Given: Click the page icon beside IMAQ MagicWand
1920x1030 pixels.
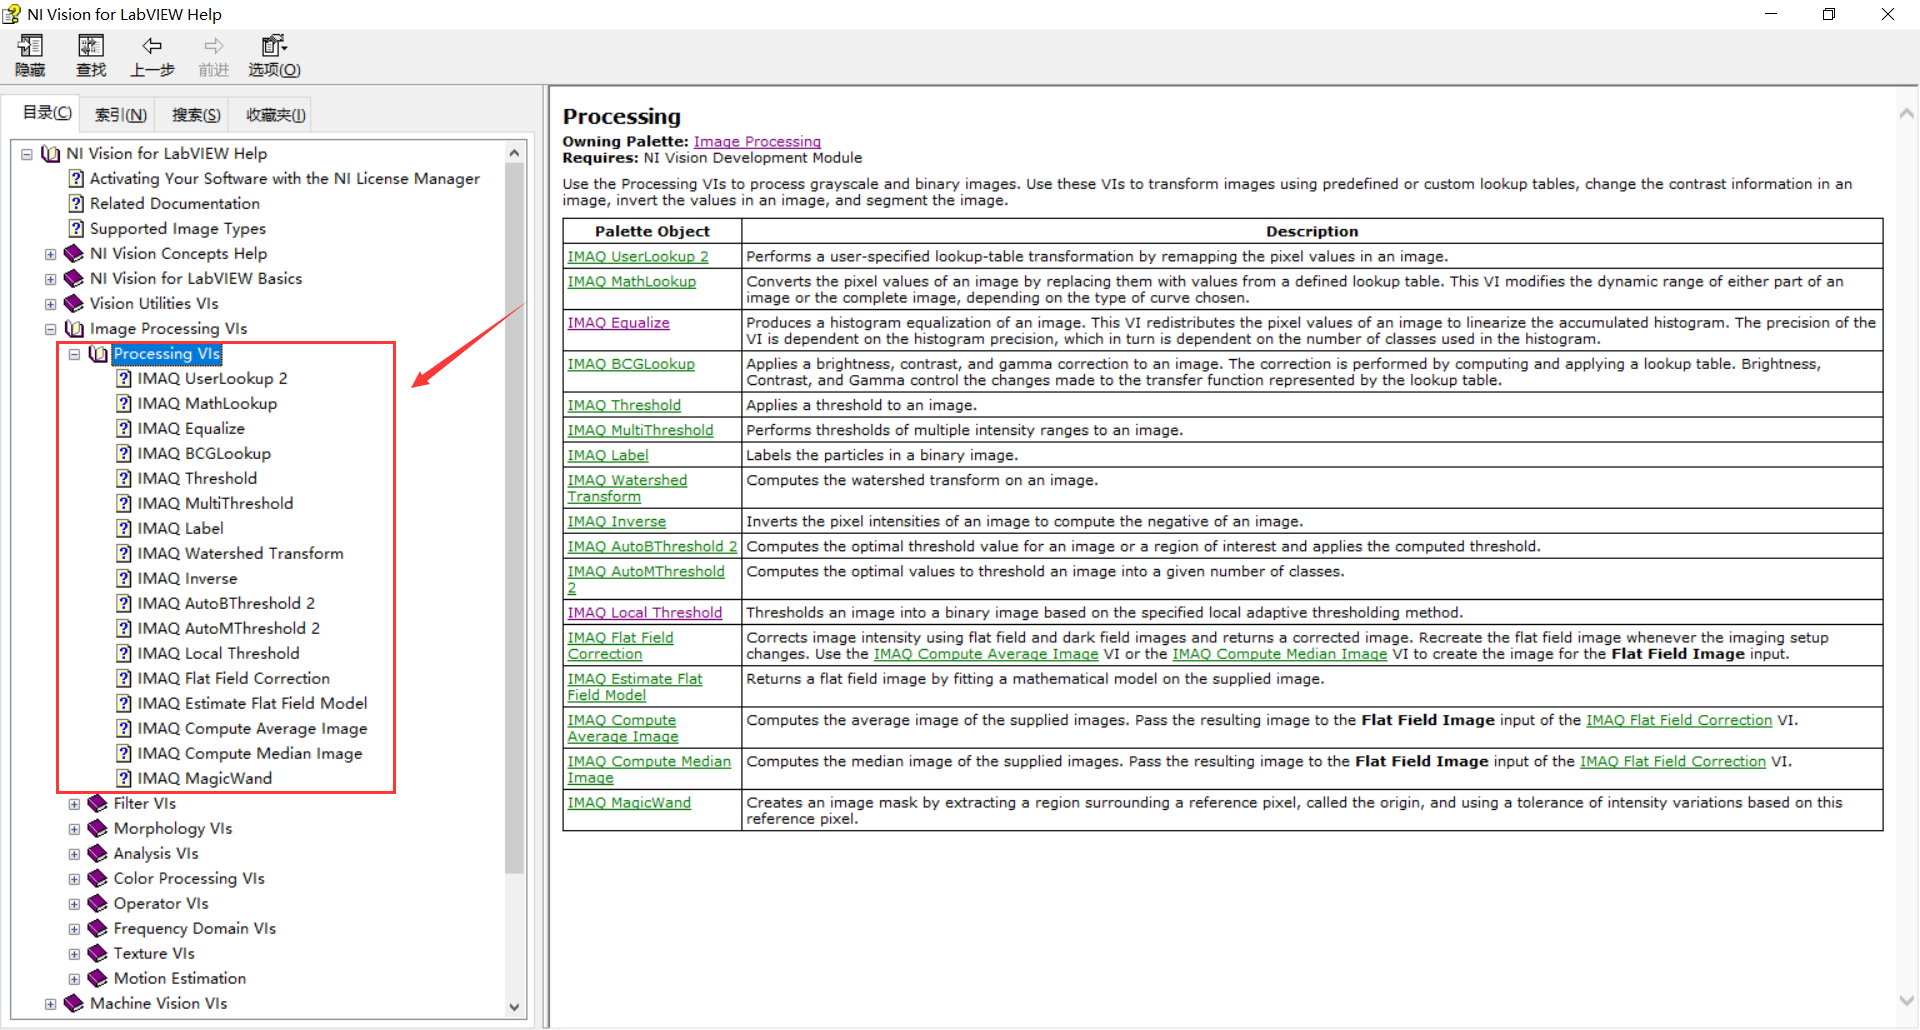Looking at the screenshot, I should [124, 779].
